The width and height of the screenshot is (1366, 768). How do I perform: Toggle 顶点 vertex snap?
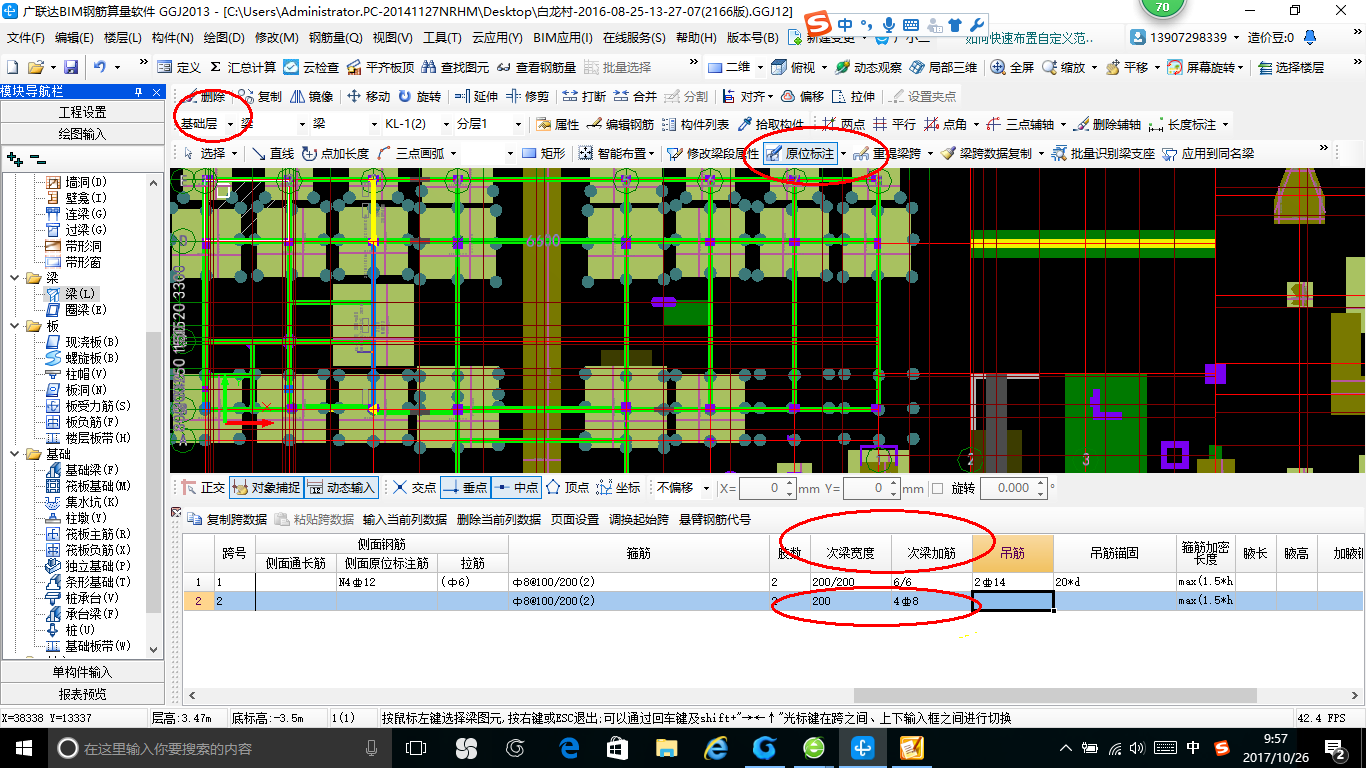point(567,487)
